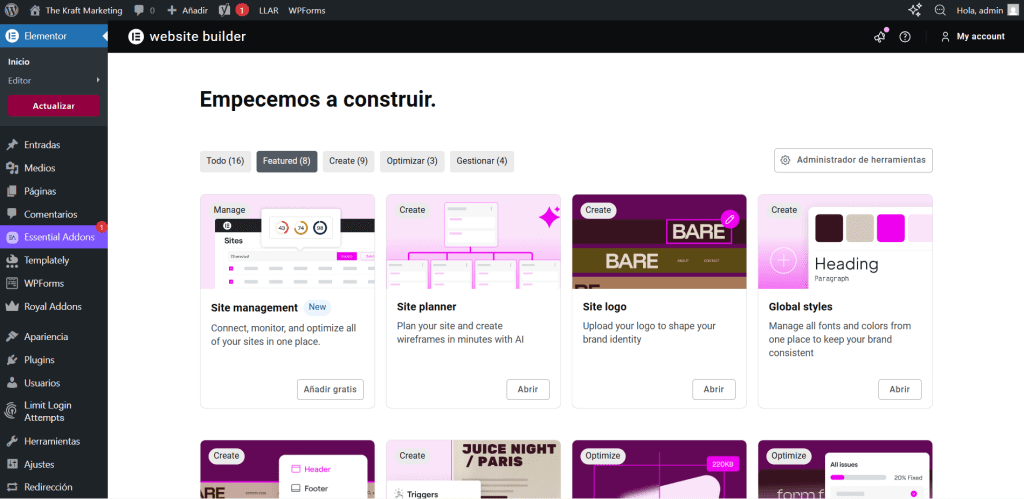1024x499 pixels.
Task: Go to Plugins in the sidebar menu
Action: pyautogui.click(x=39, y=360)
